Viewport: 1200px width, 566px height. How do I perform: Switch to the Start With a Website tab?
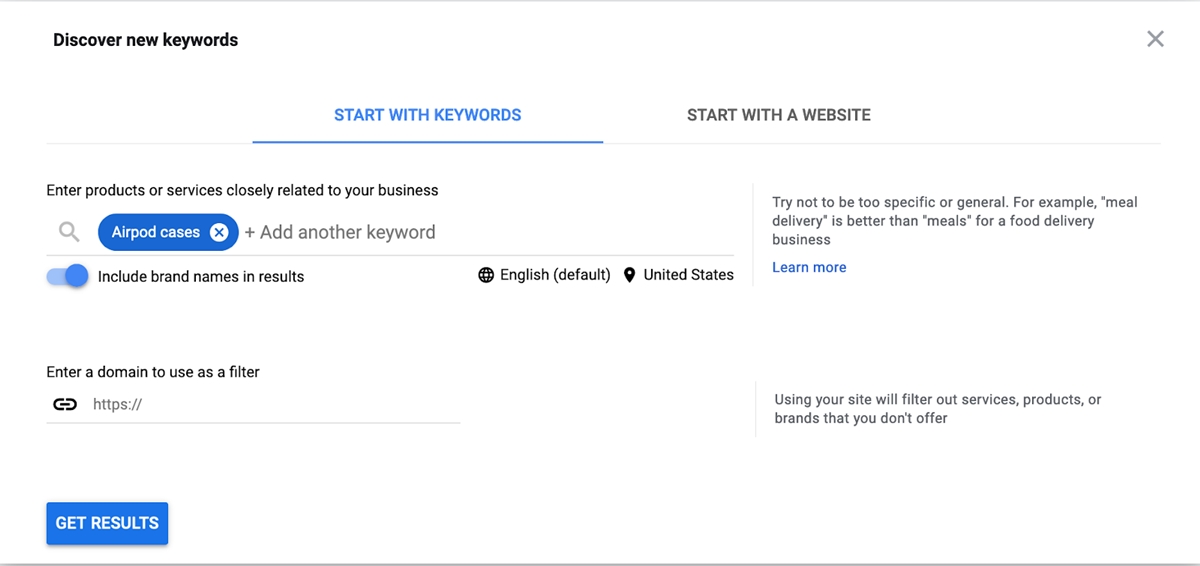click(x=778, y=115)
